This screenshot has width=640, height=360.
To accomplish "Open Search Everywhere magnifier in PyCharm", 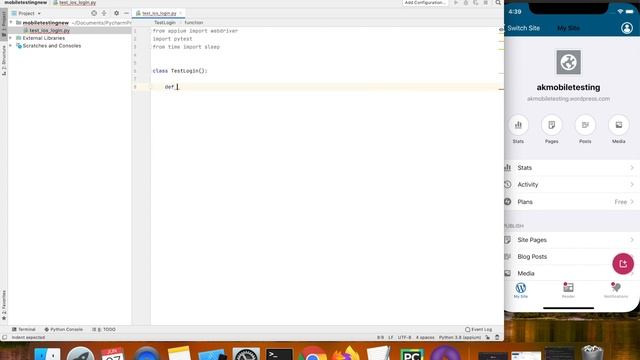I will point(498,2).
